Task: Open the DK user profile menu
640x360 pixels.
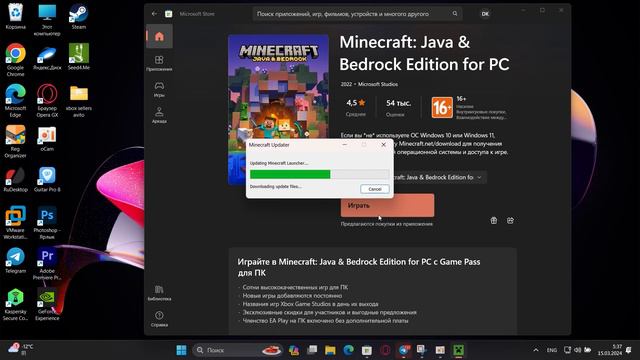Action: [x=485, y=14]
